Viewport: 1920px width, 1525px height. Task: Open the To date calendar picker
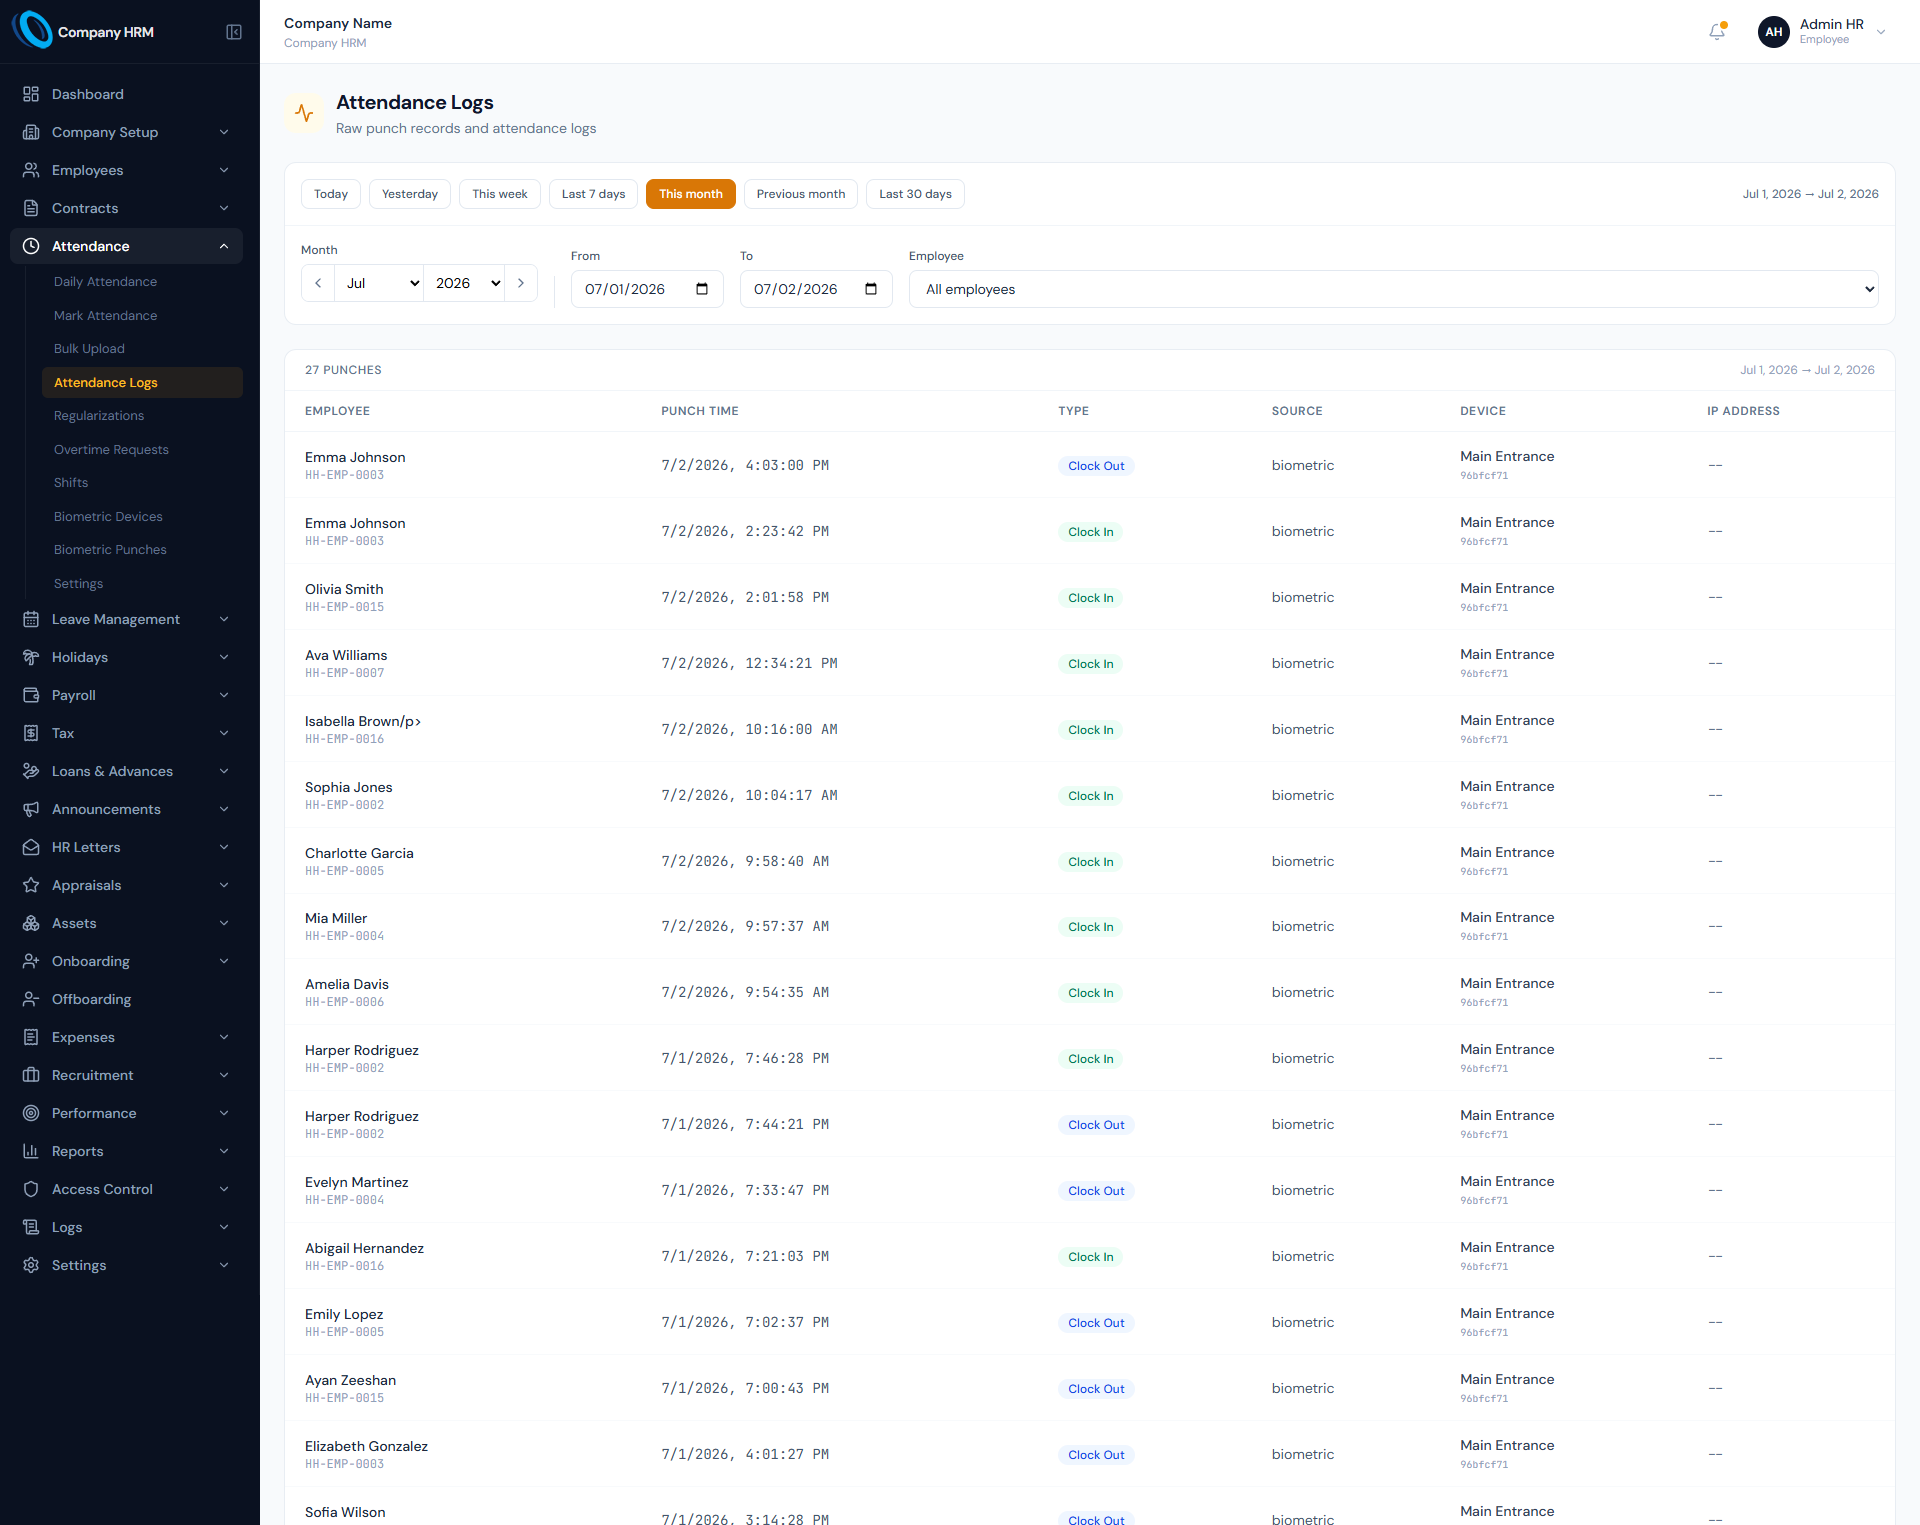(x=871, y=289)
